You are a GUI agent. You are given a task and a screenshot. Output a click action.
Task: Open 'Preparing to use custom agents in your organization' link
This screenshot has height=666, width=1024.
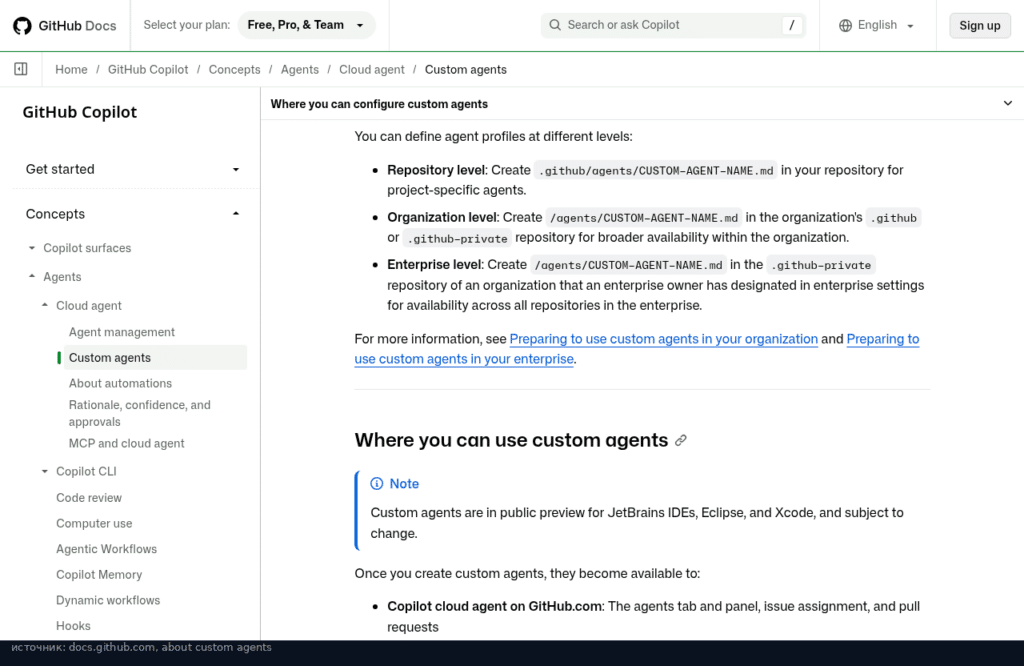pos(664,339)
